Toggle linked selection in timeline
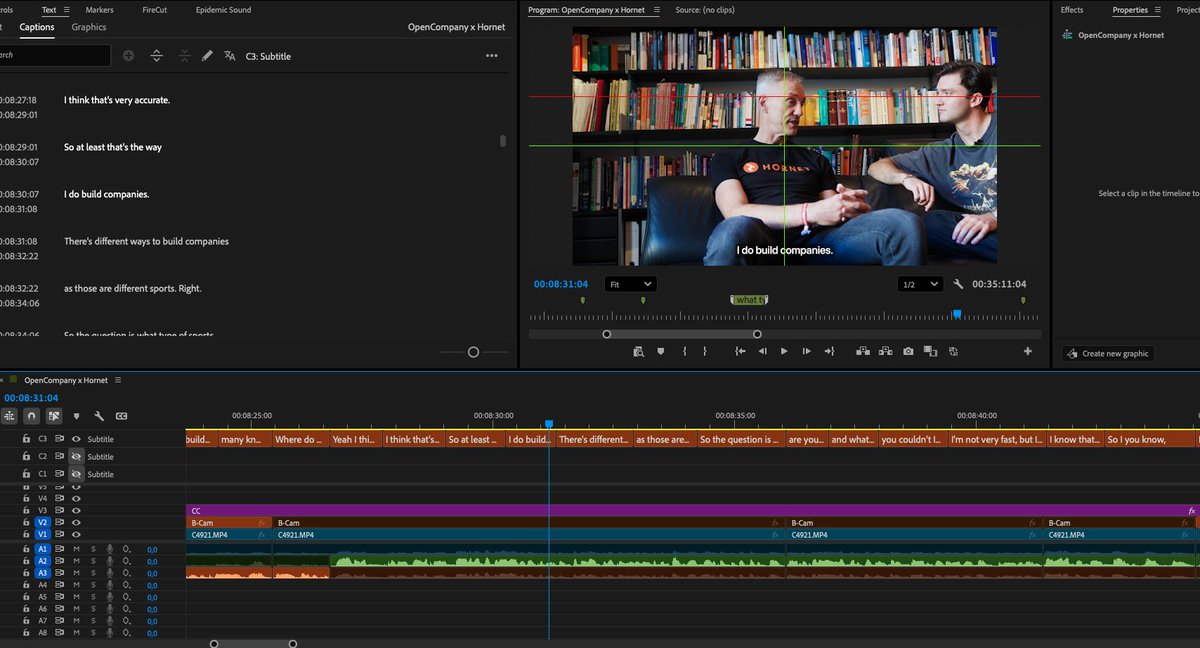1200x648 pixels. [53, 415]
